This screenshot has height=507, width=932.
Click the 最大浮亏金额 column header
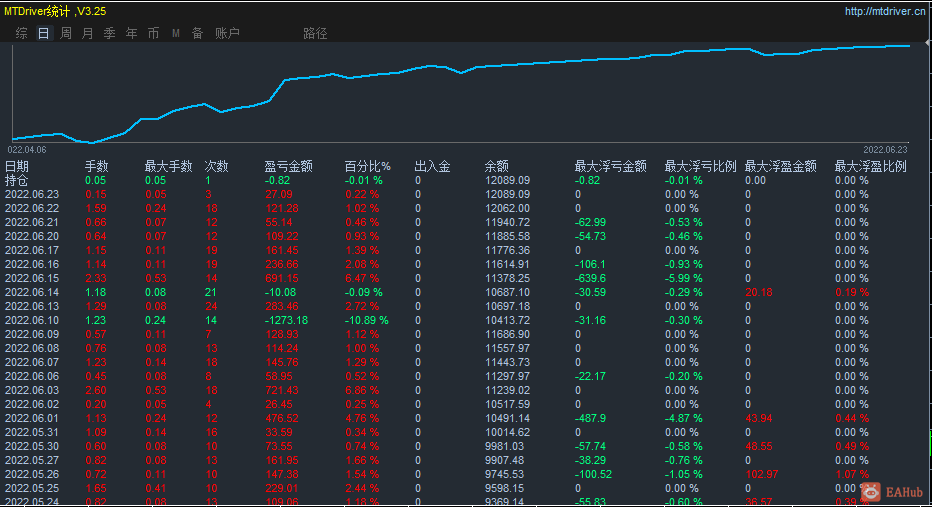tap(610, 166)
